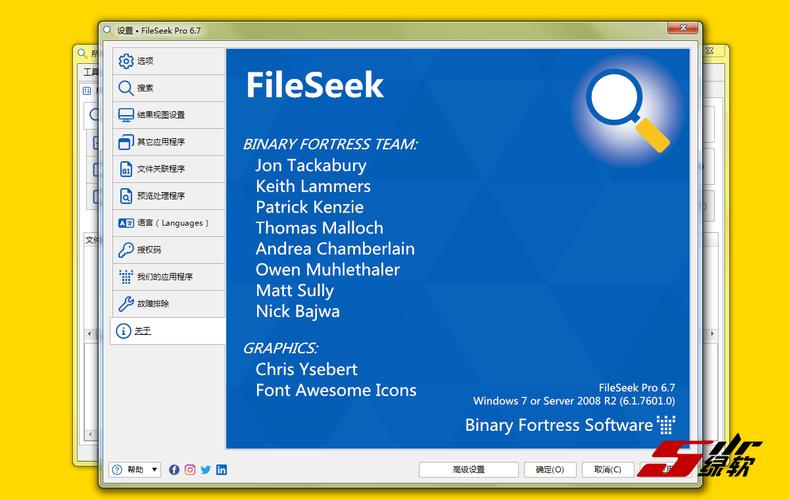789x500 pixels.
Task: Click the name Matt Sully
Action: tap(294, 291)
